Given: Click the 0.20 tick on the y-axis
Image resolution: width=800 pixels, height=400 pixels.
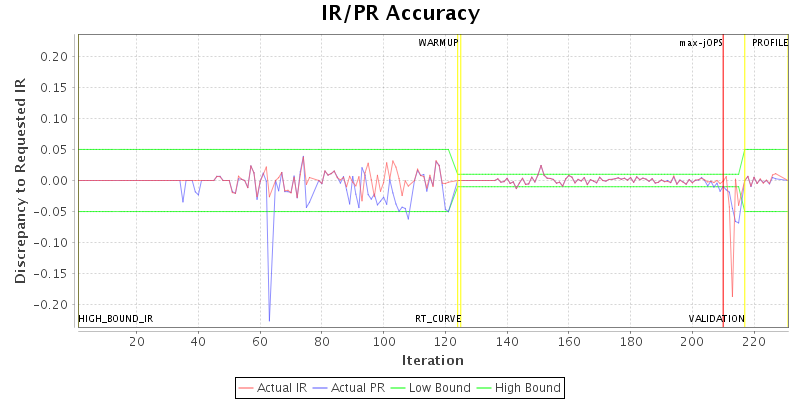Looking at the screenshot, I should pos(53,57).
